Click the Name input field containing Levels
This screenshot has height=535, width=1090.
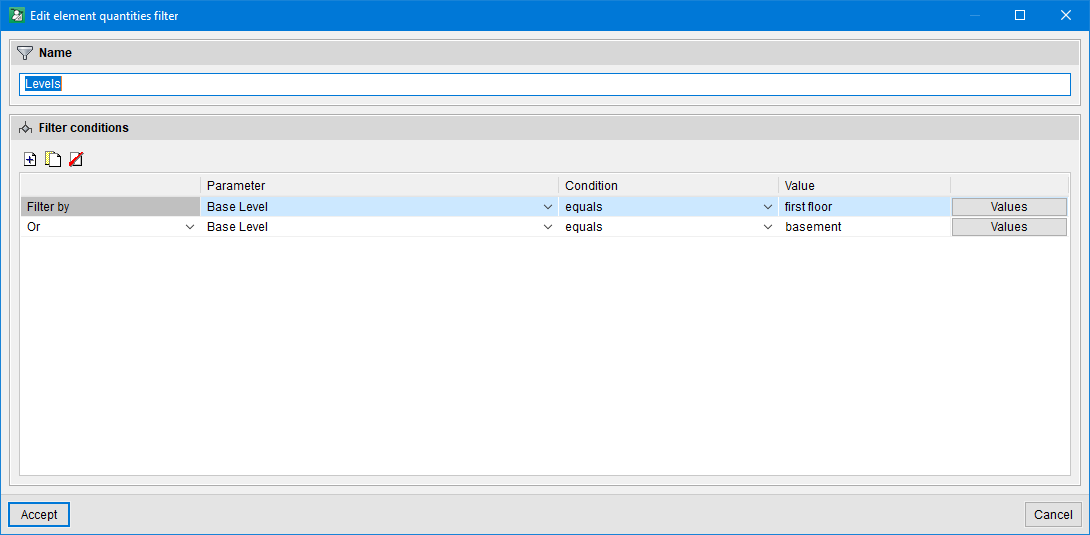tap(544, 84)
